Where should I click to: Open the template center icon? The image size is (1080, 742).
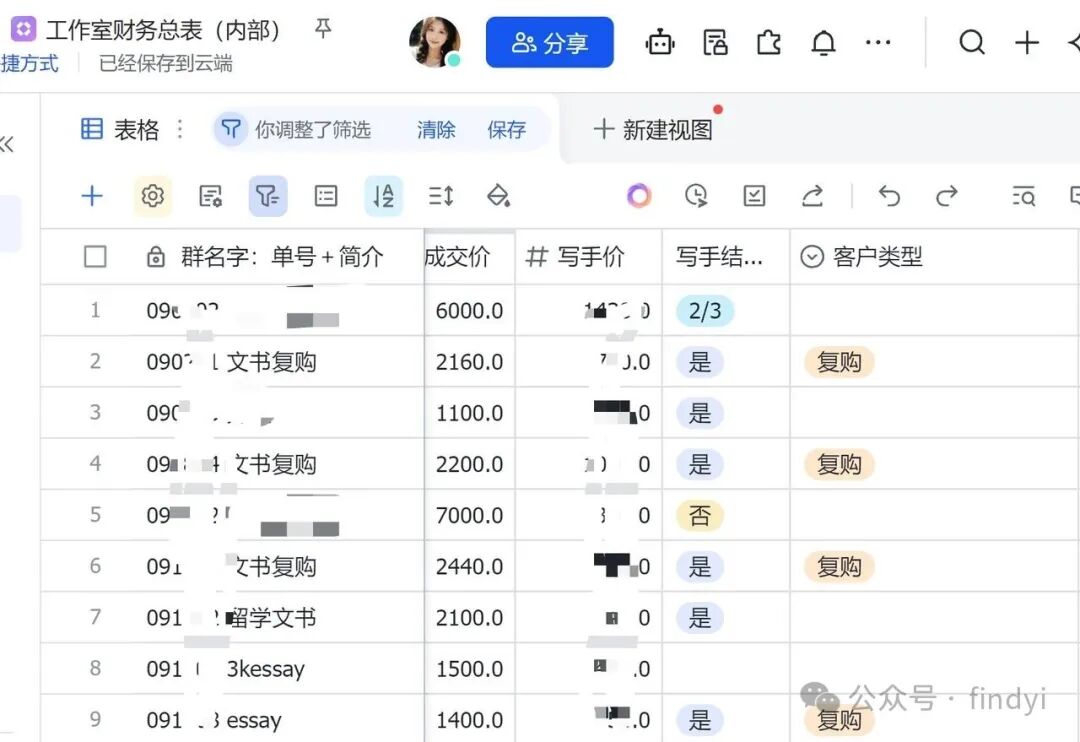(715, 43)
